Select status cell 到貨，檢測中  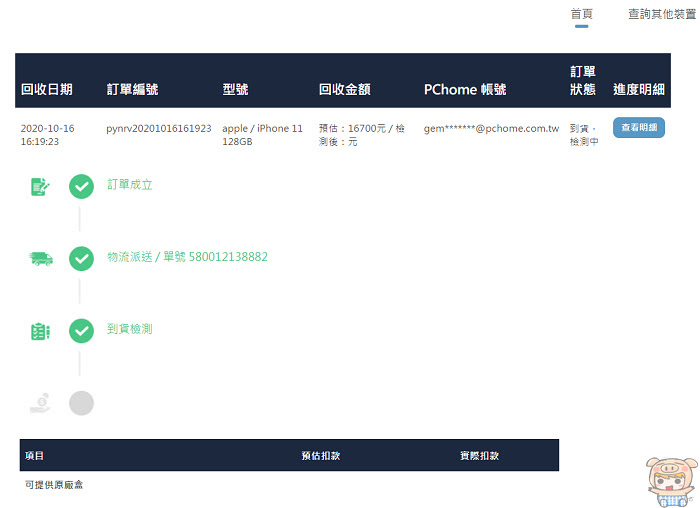point(584,135)
